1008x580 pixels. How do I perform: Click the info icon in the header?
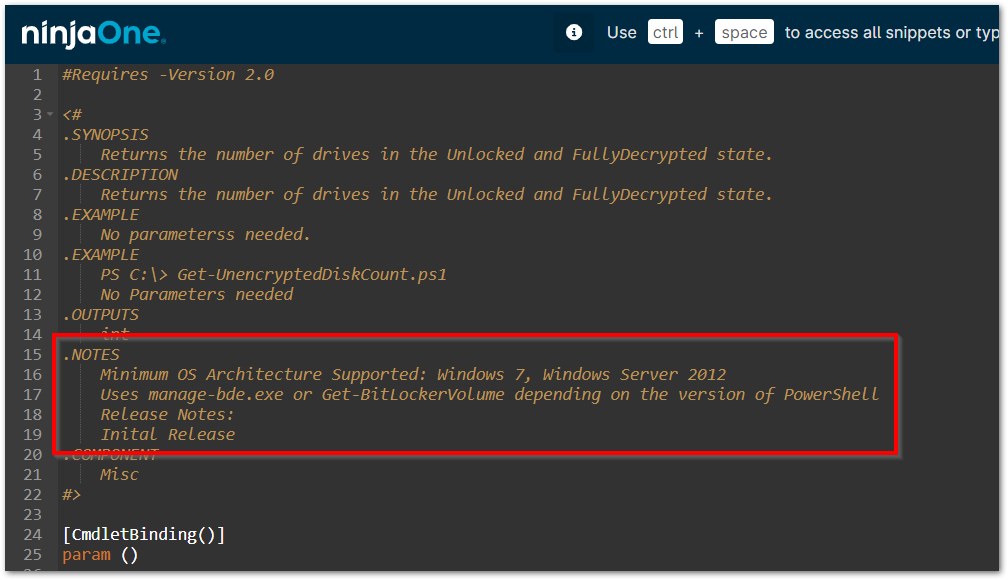coord(574,32)
